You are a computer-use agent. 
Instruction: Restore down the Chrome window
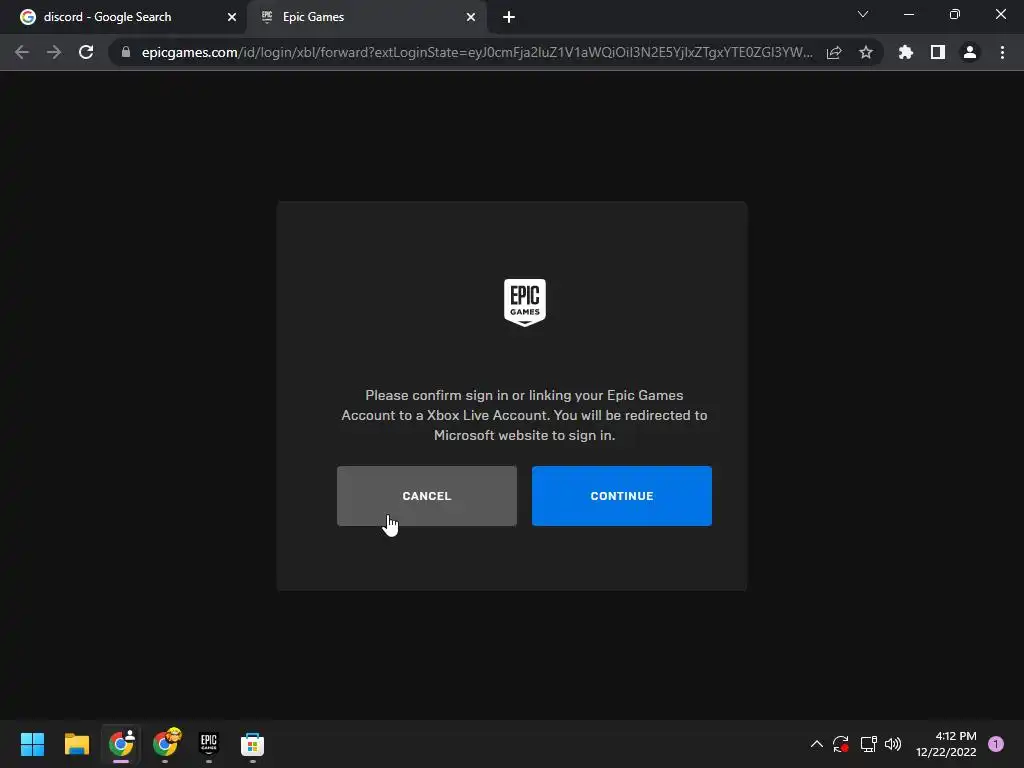(x=955, y=14)
